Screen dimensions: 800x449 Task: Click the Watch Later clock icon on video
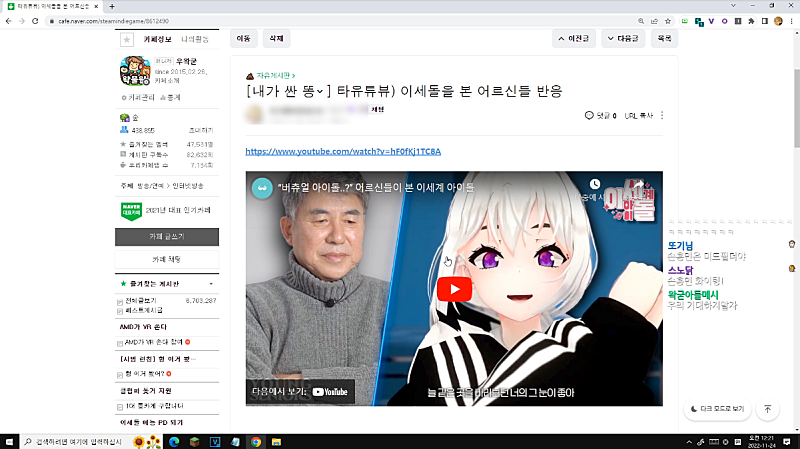[x=594, y=185]
